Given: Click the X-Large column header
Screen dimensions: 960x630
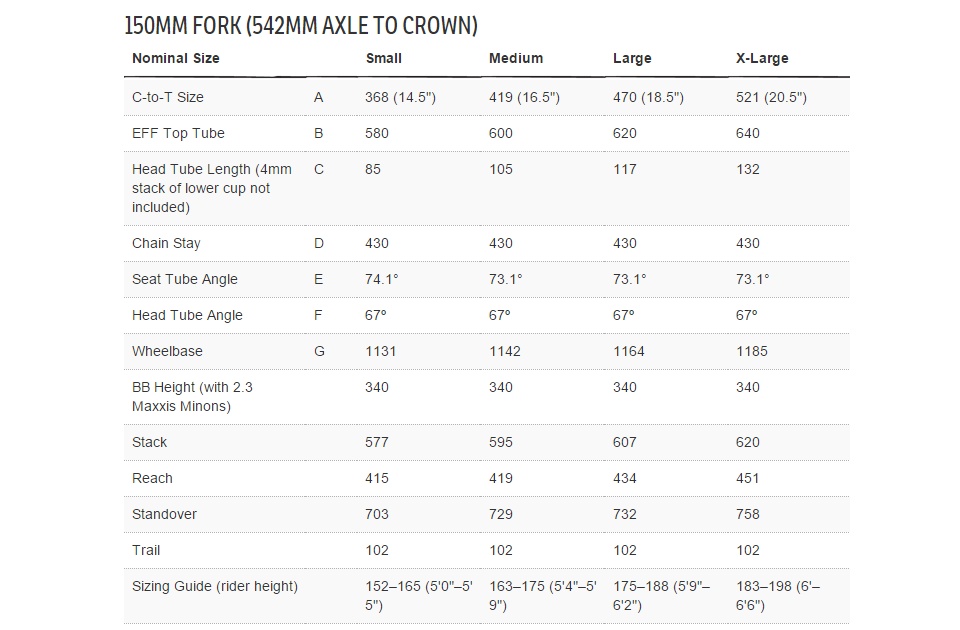Looking at the screenshot, I should point(762,58).
